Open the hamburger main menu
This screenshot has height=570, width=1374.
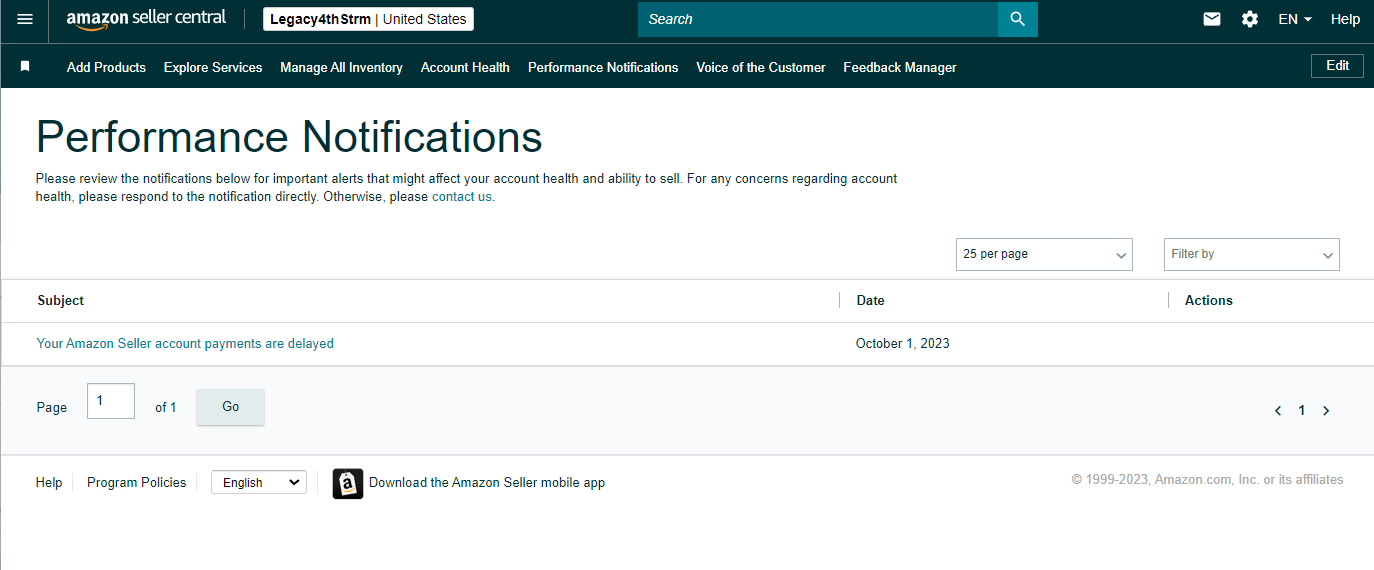pyautogui.click(x=25, y=19)
